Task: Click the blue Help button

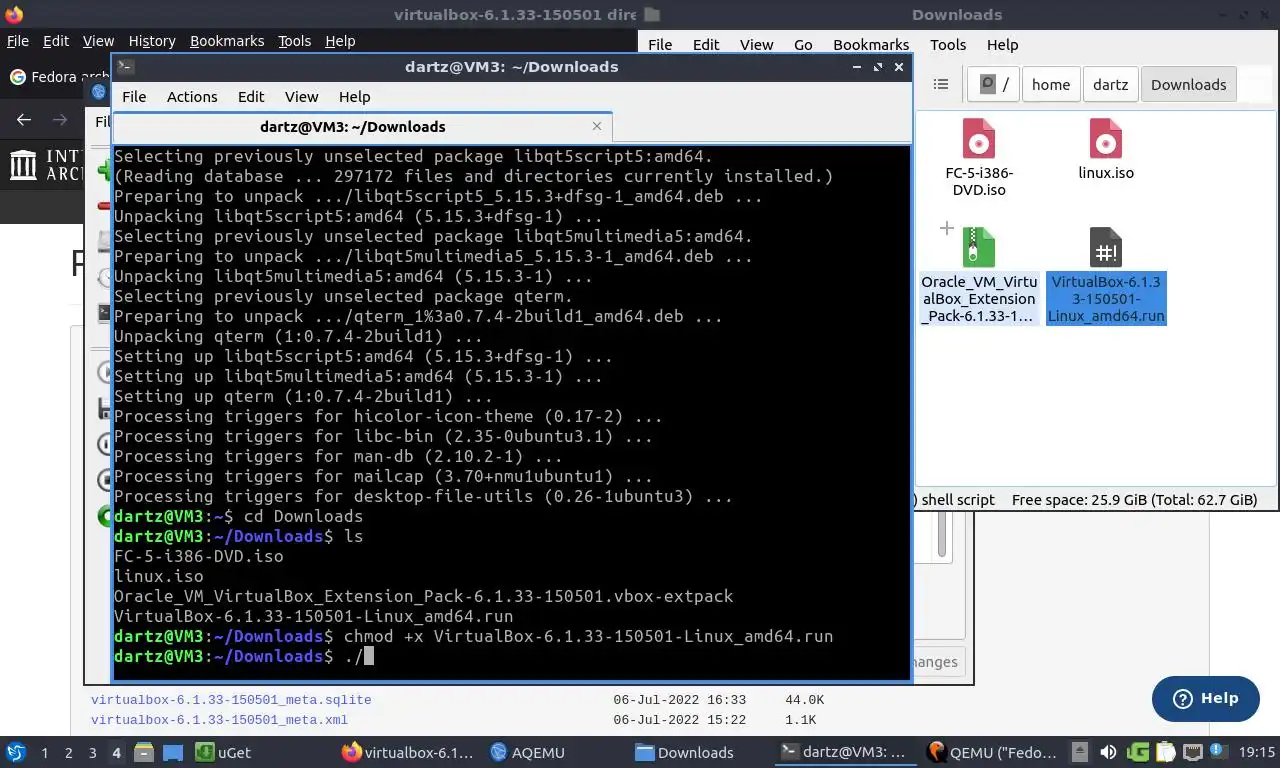Action: tap(1205, 698)
